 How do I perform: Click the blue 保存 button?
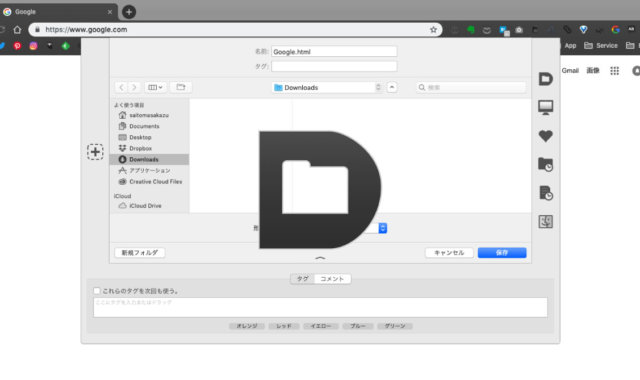(x=502, y=253)
